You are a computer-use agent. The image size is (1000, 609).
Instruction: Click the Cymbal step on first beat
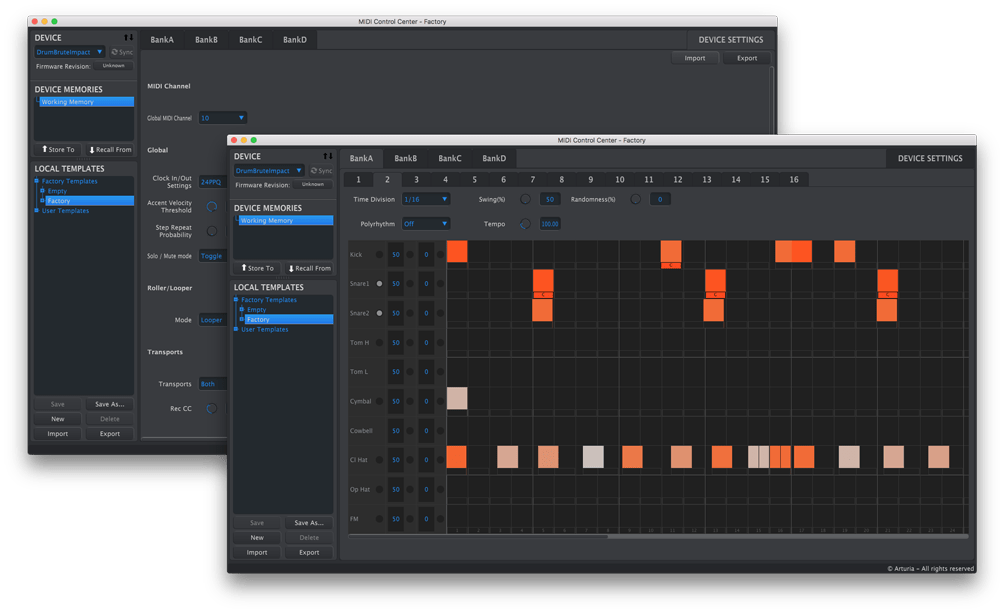pos(457,398)
